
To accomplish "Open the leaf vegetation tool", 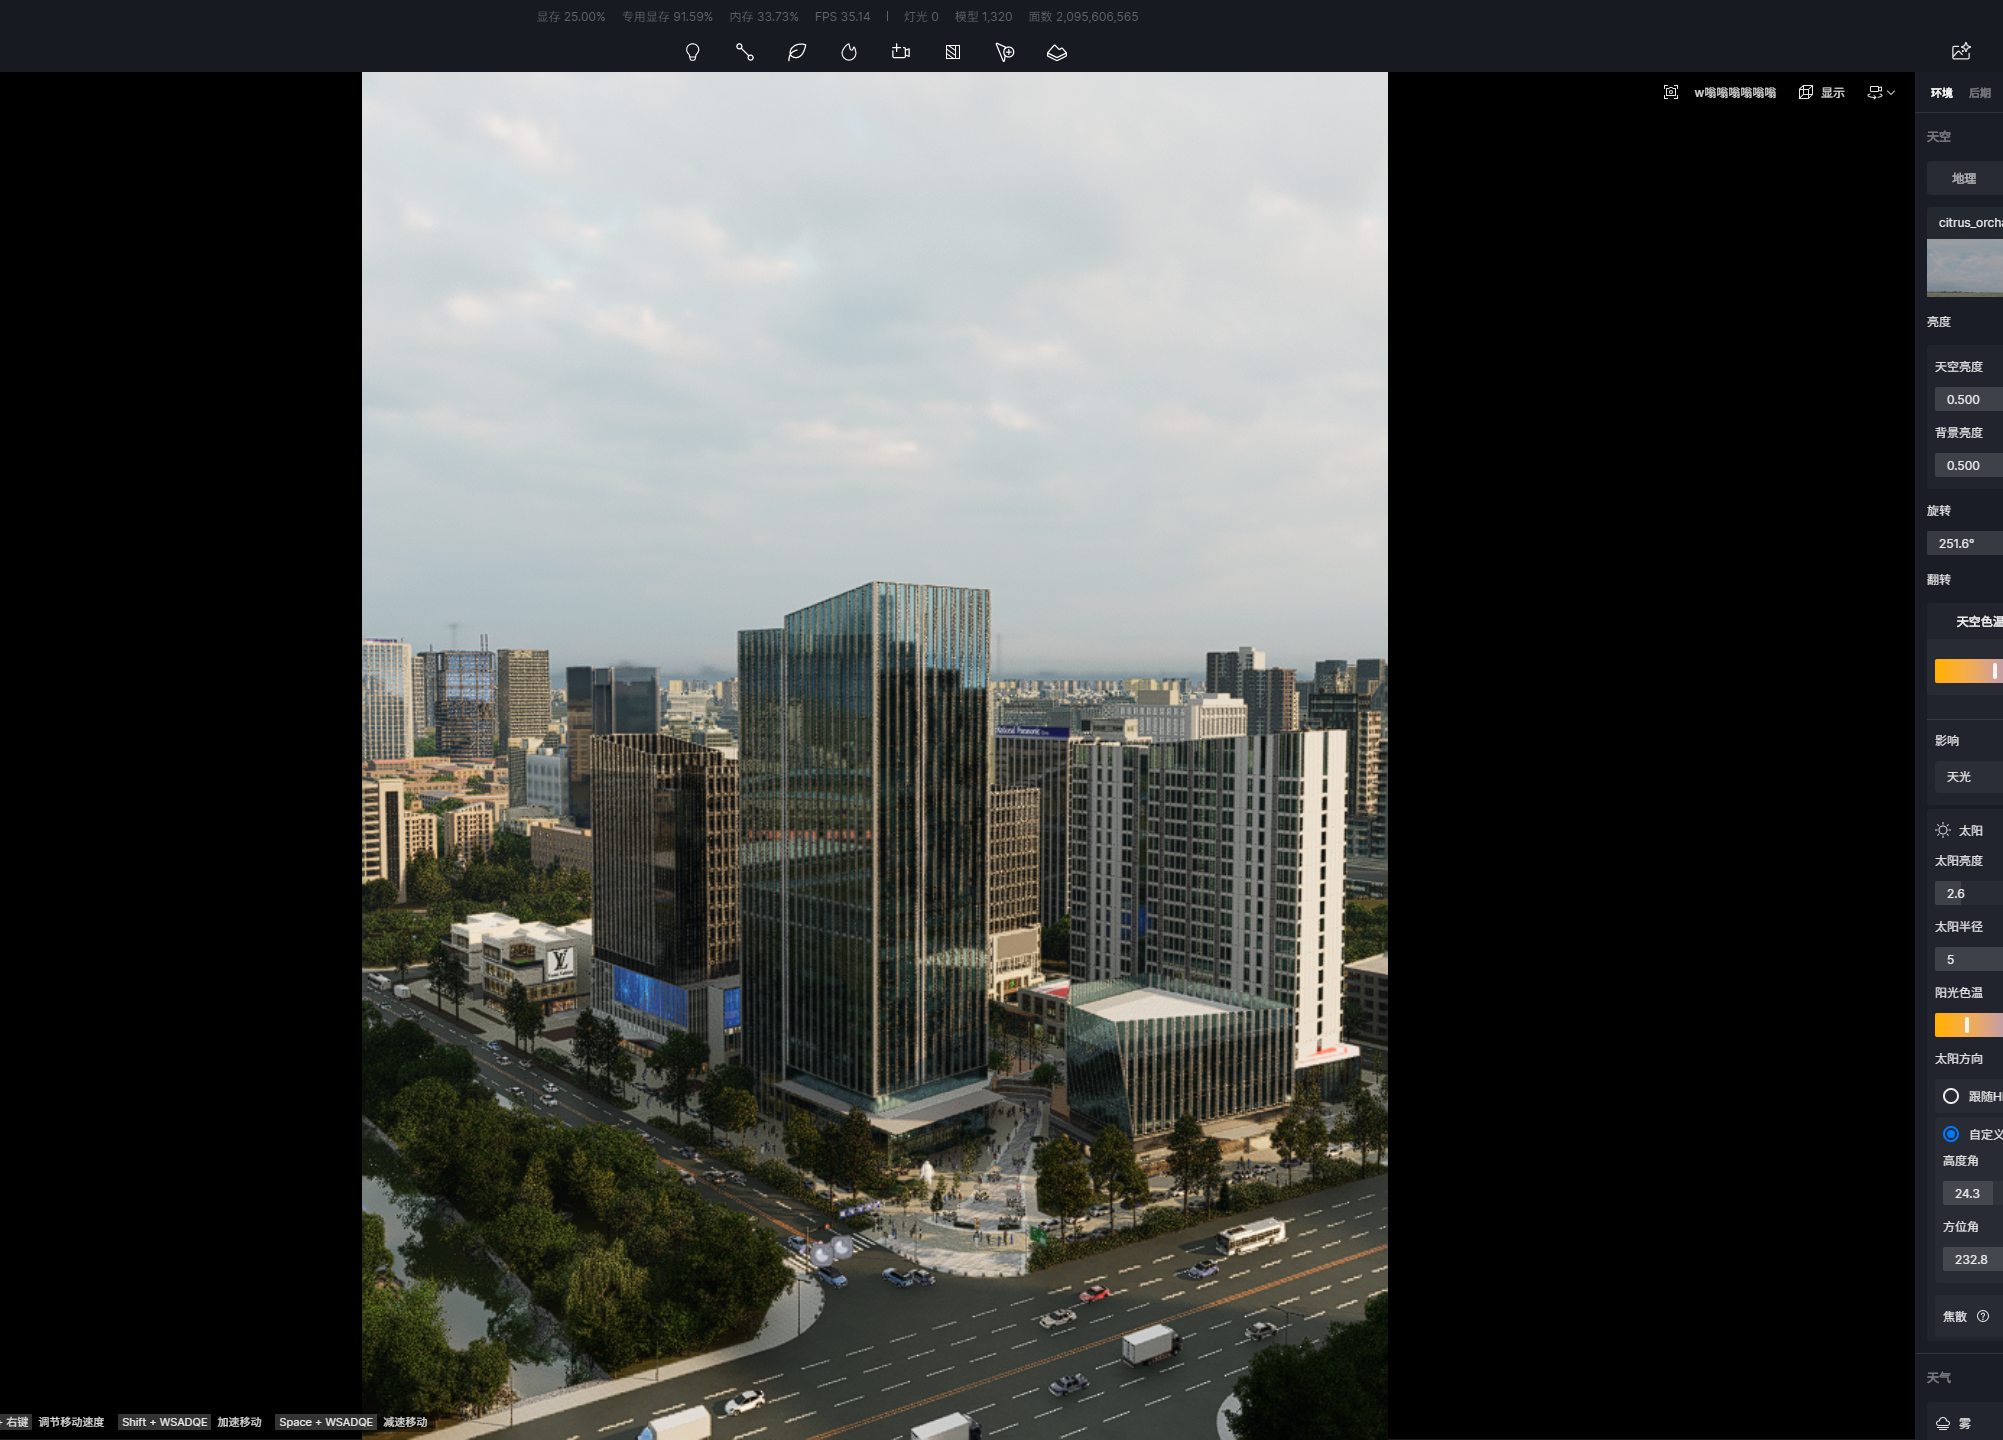I will [x=797, y=52].
